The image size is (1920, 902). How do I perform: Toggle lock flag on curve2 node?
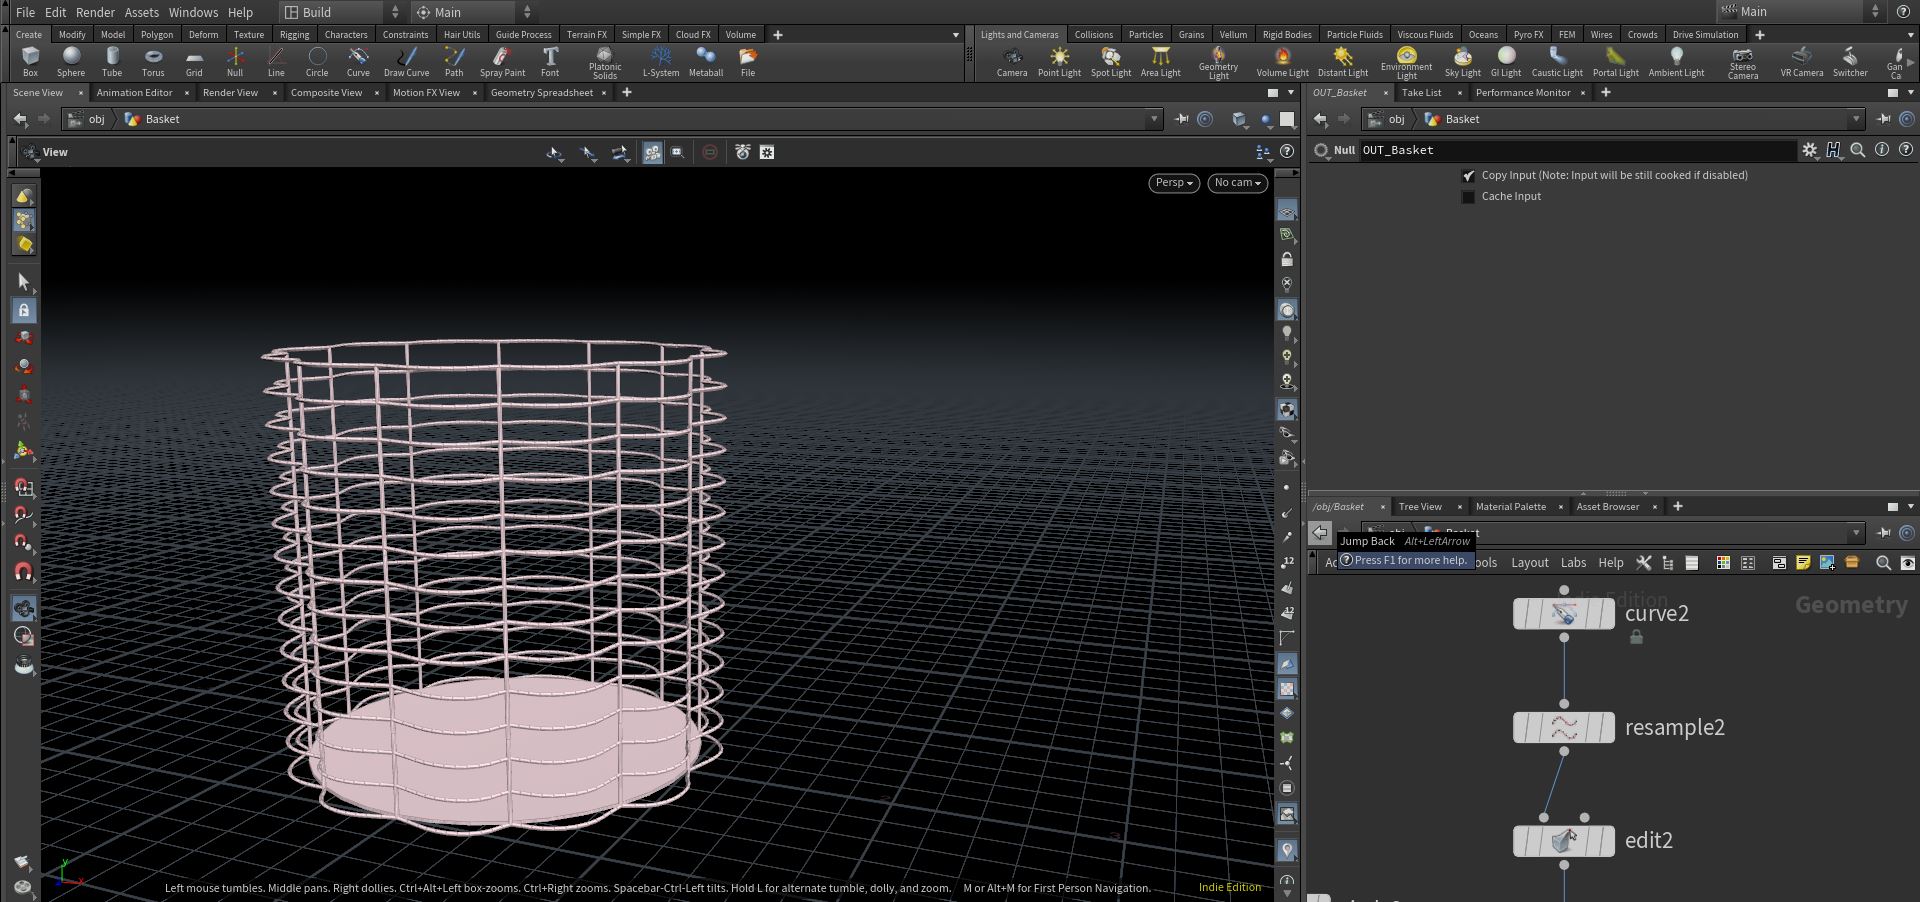1636,637
